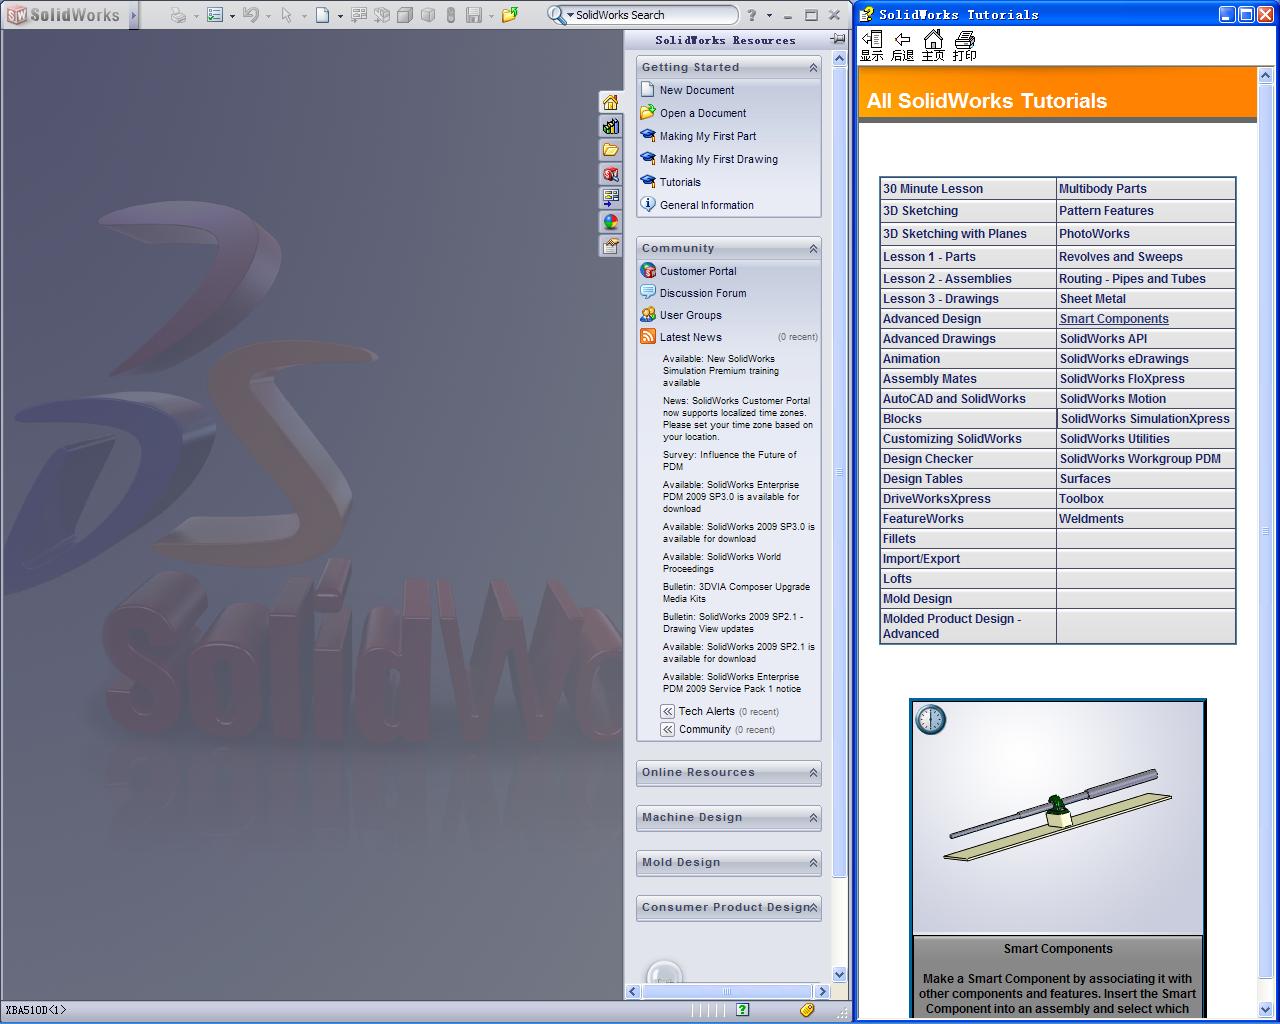Expand the Community news group

click(x=667, y=729)
